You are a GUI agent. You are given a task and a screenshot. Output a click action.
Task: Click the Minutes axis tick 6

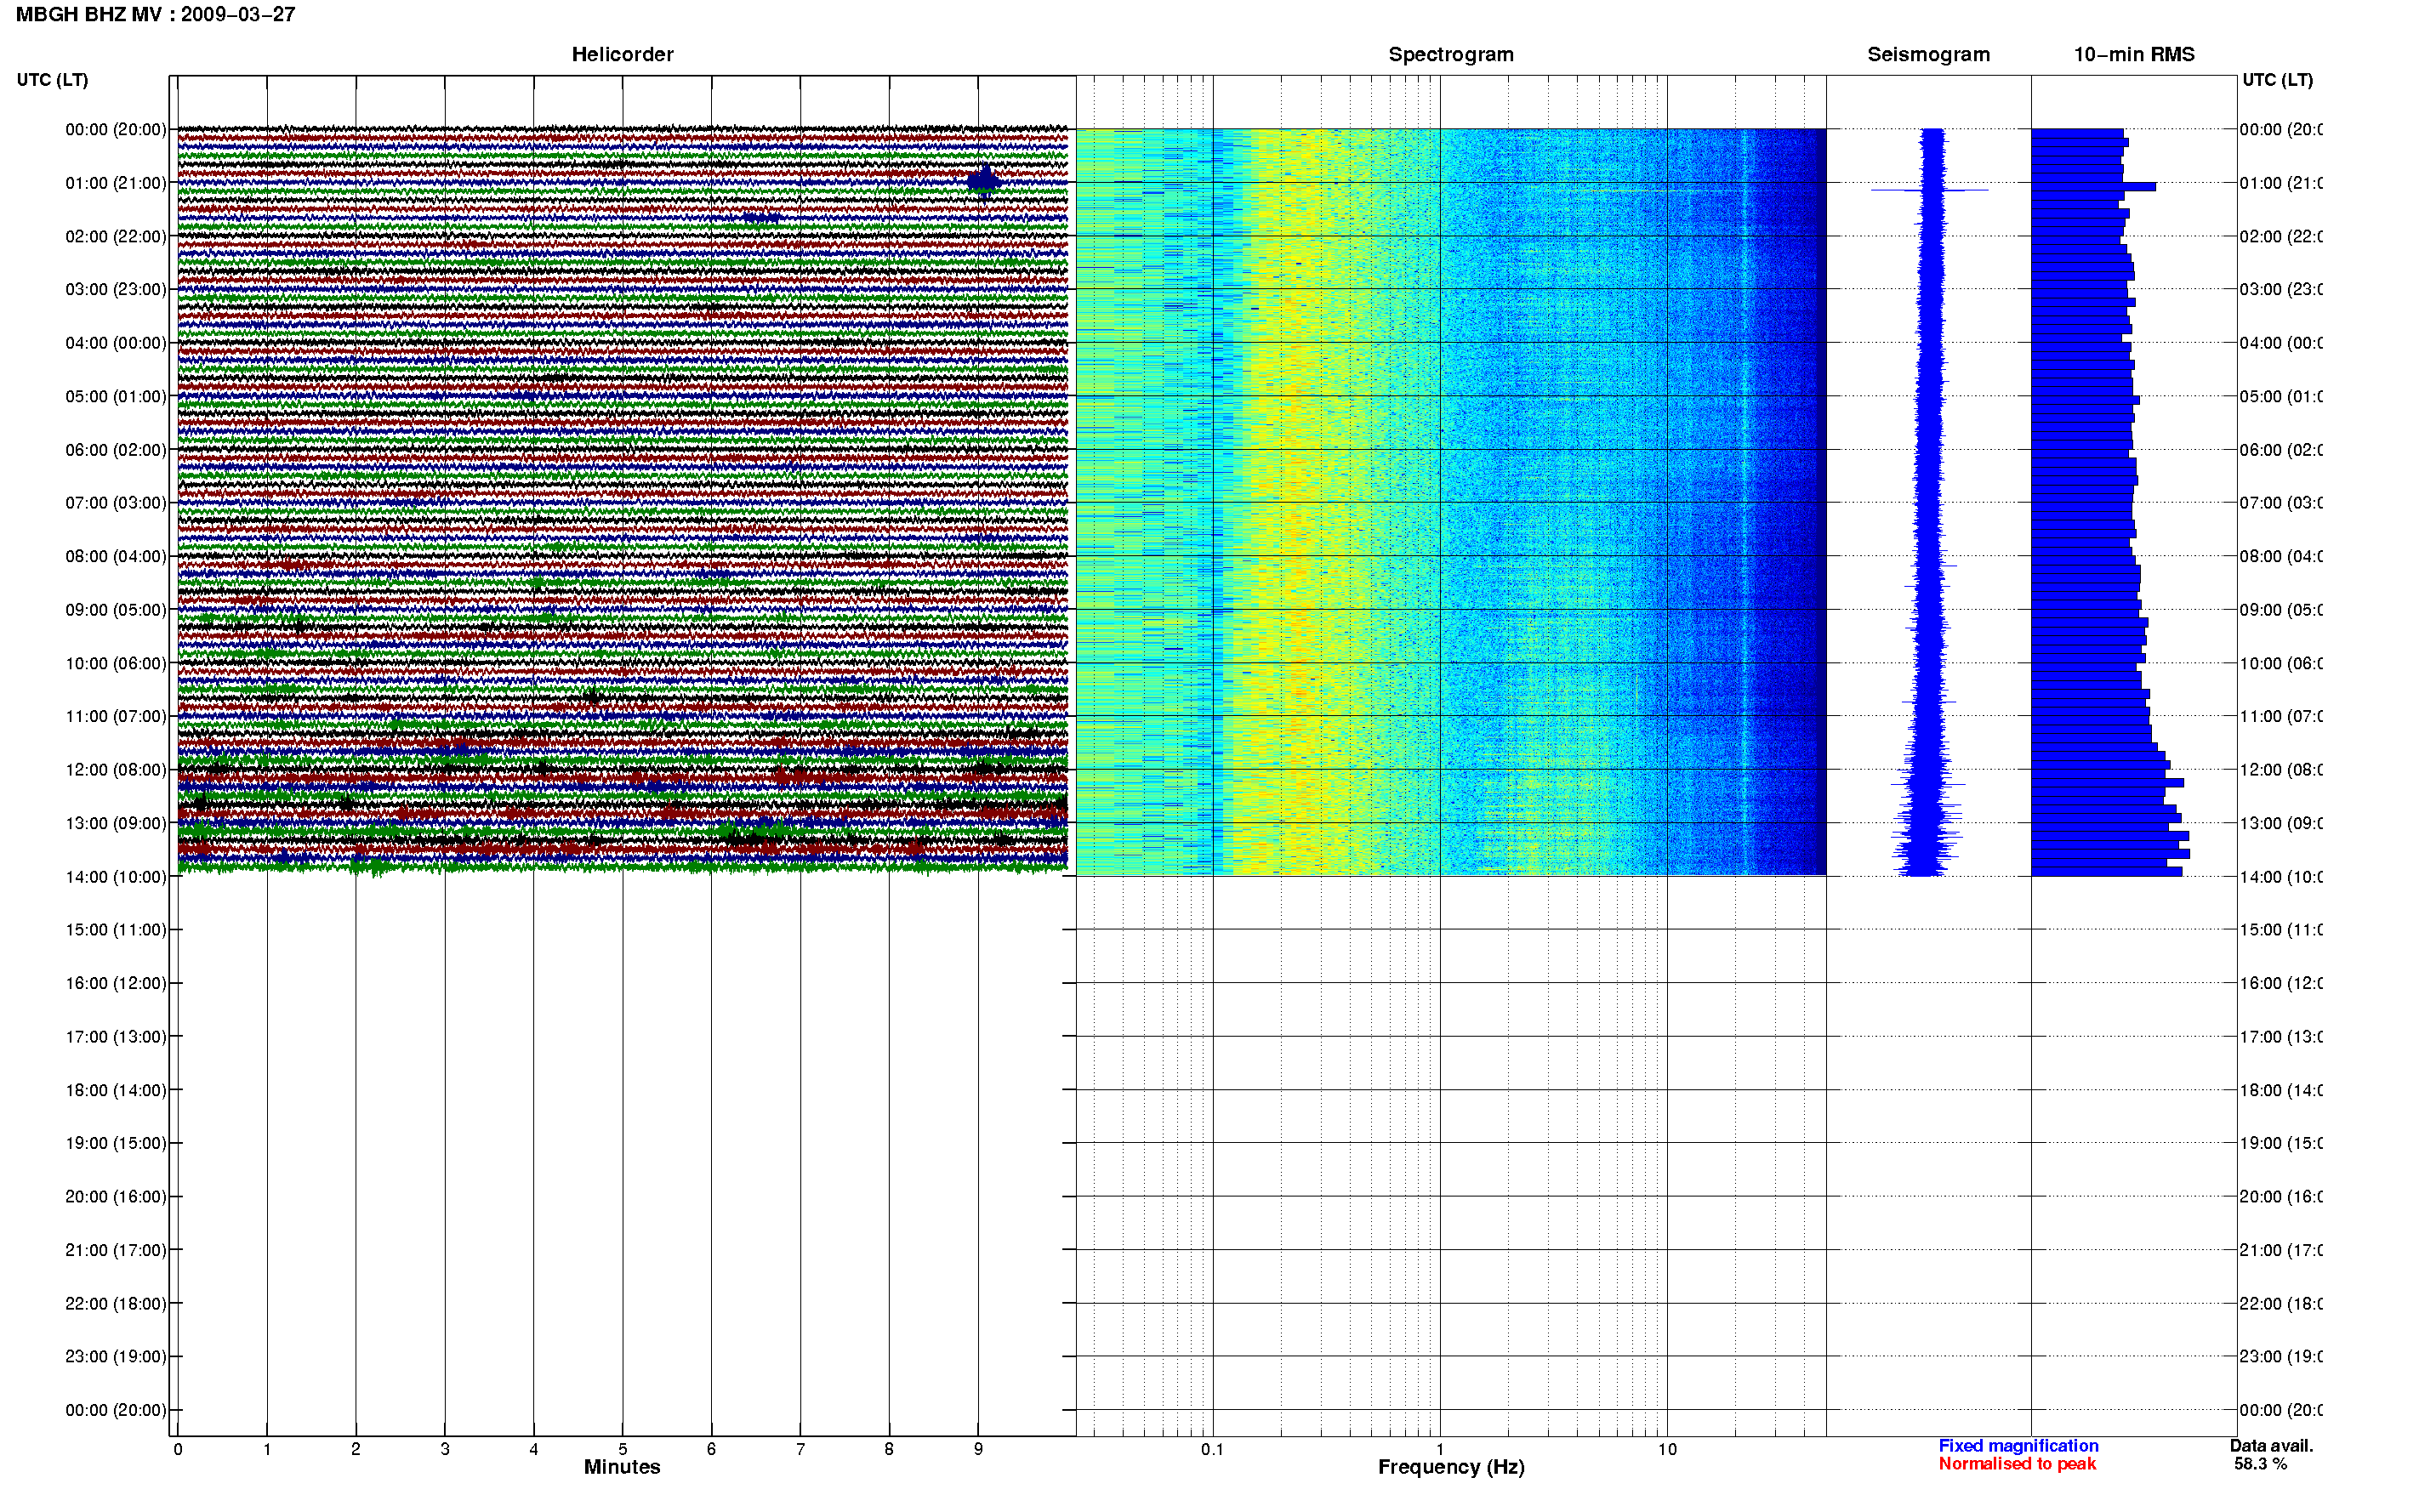711,1449
